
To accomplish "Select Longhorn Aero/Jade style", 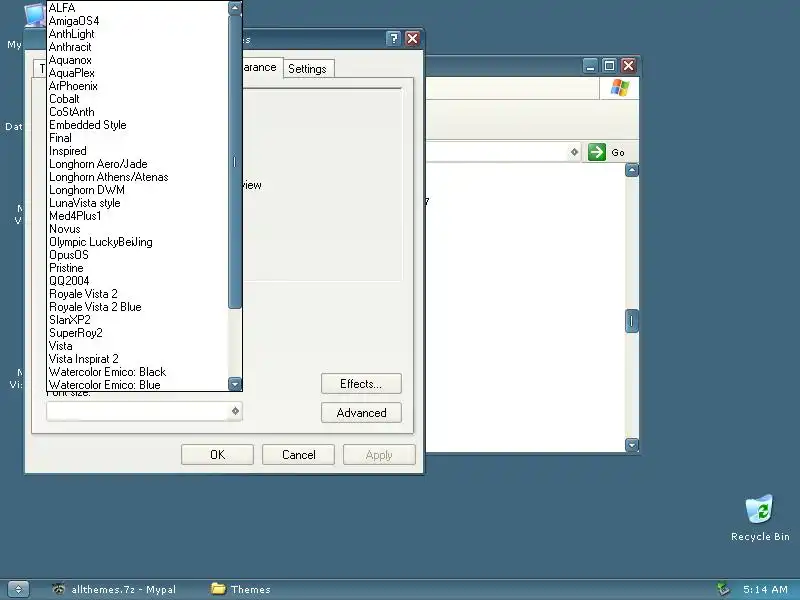I will (x=137, y=164).
